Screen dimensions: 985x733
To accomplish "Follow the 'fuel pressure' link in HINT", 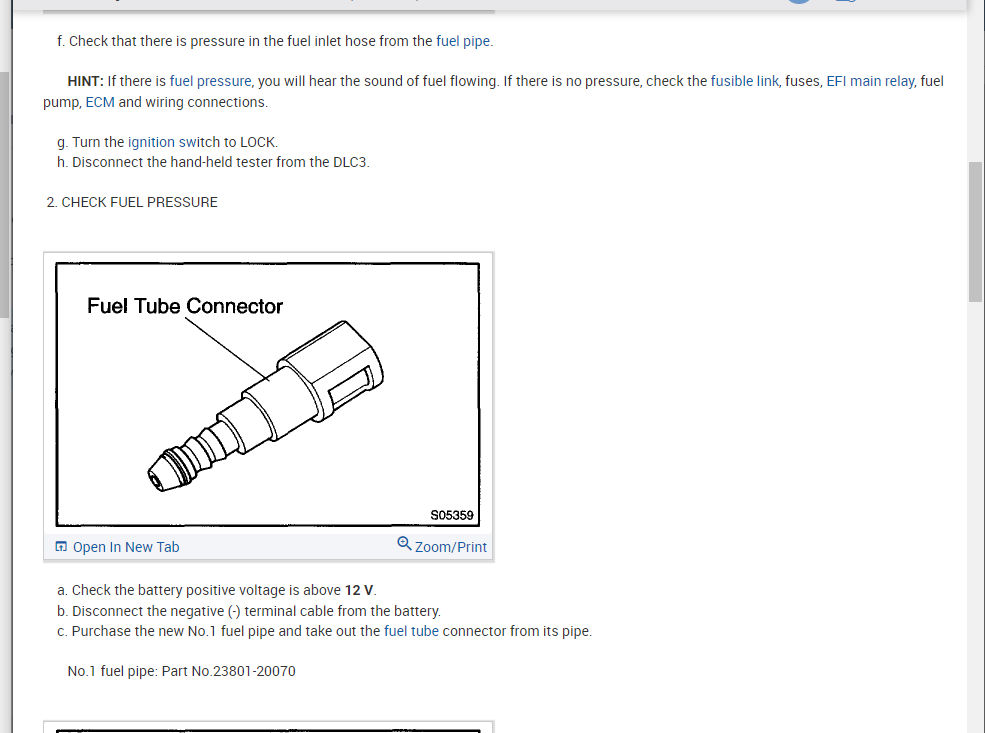I will [x=210, y=82].
